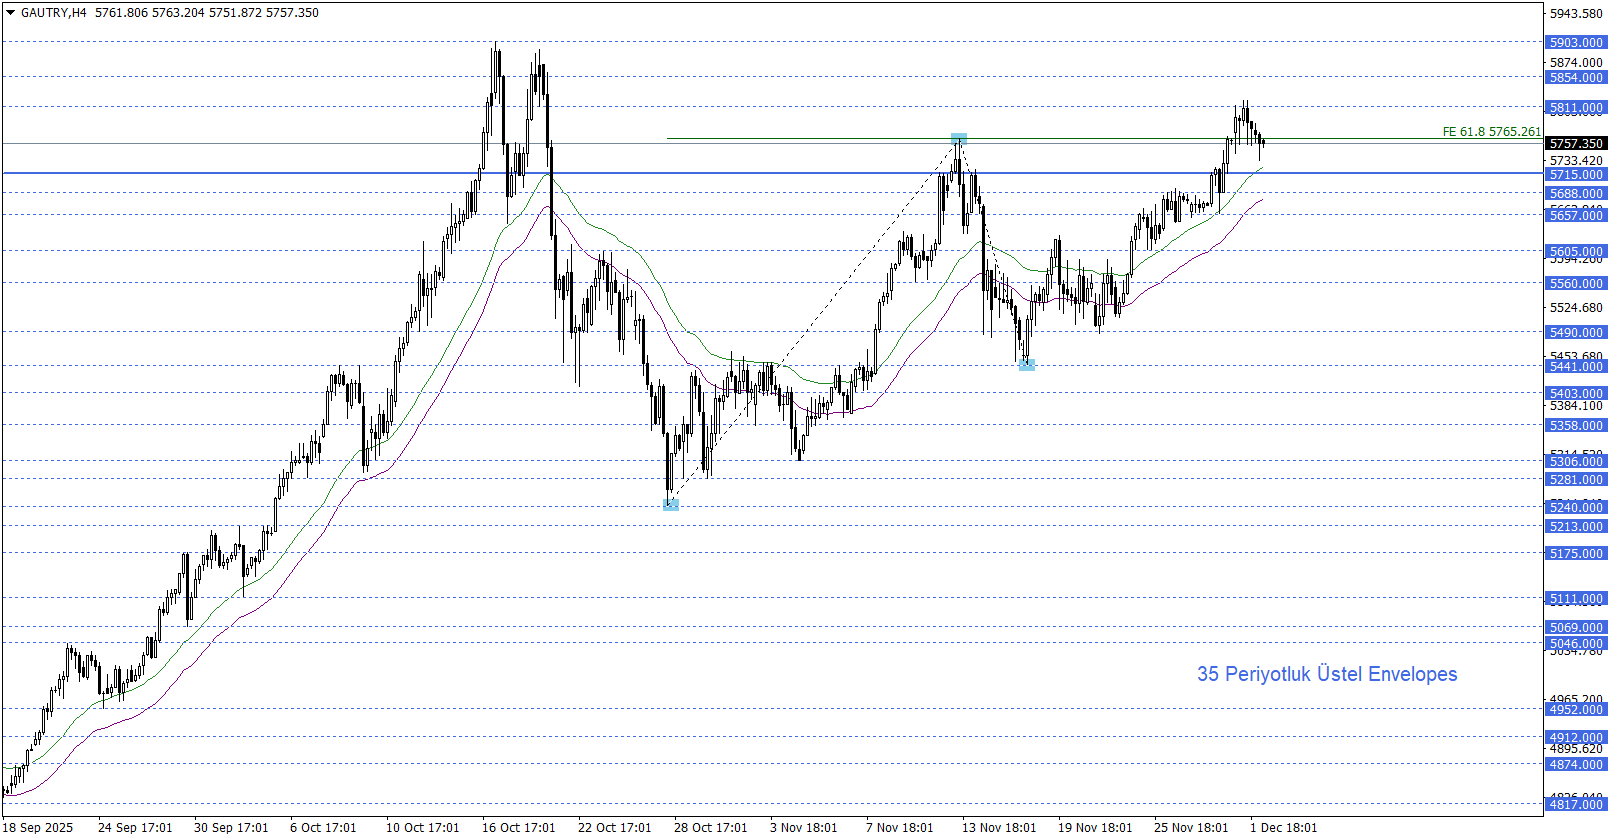Select the 5854.000 price level label
The width and height of the screenshot is (1614, 840).
pyautogui.click(x=1576, y=78)
